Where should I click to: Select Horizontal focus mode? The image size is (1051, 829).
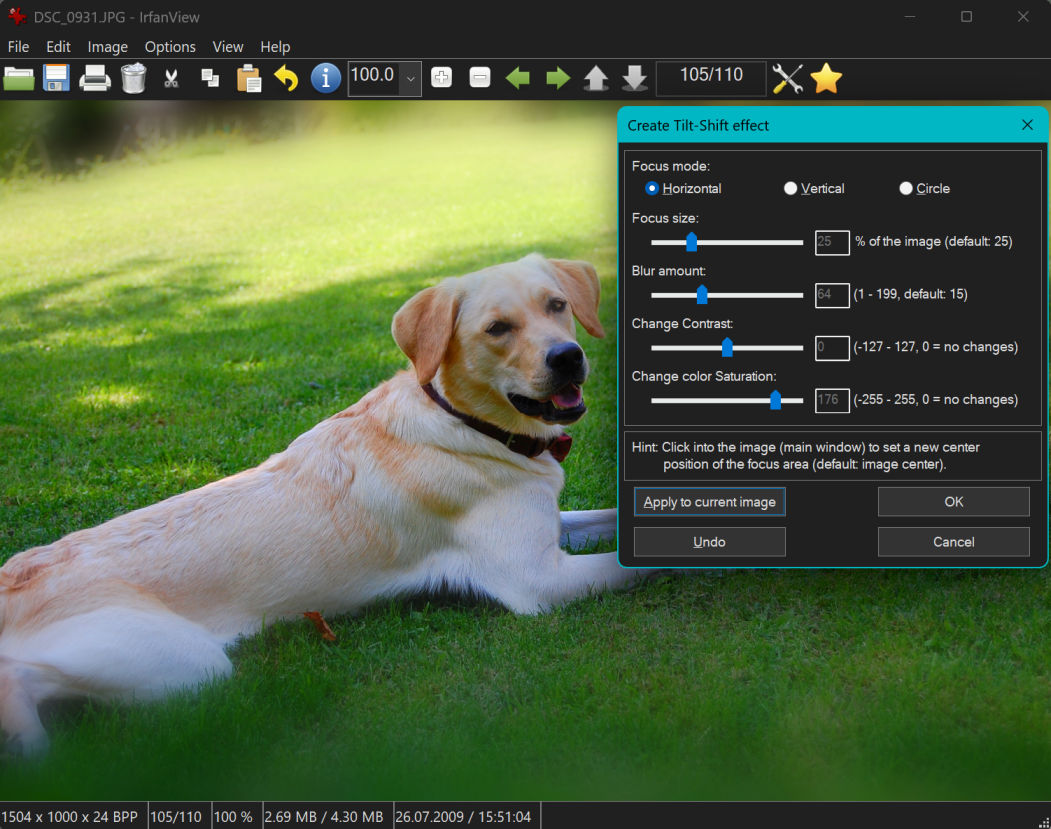(652, 188)
